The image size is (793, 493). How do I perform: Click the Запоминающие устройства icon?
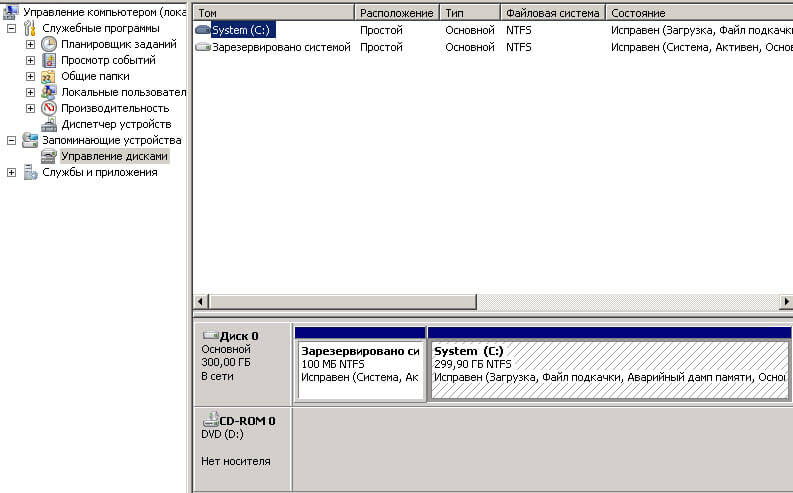click(30, 140)
